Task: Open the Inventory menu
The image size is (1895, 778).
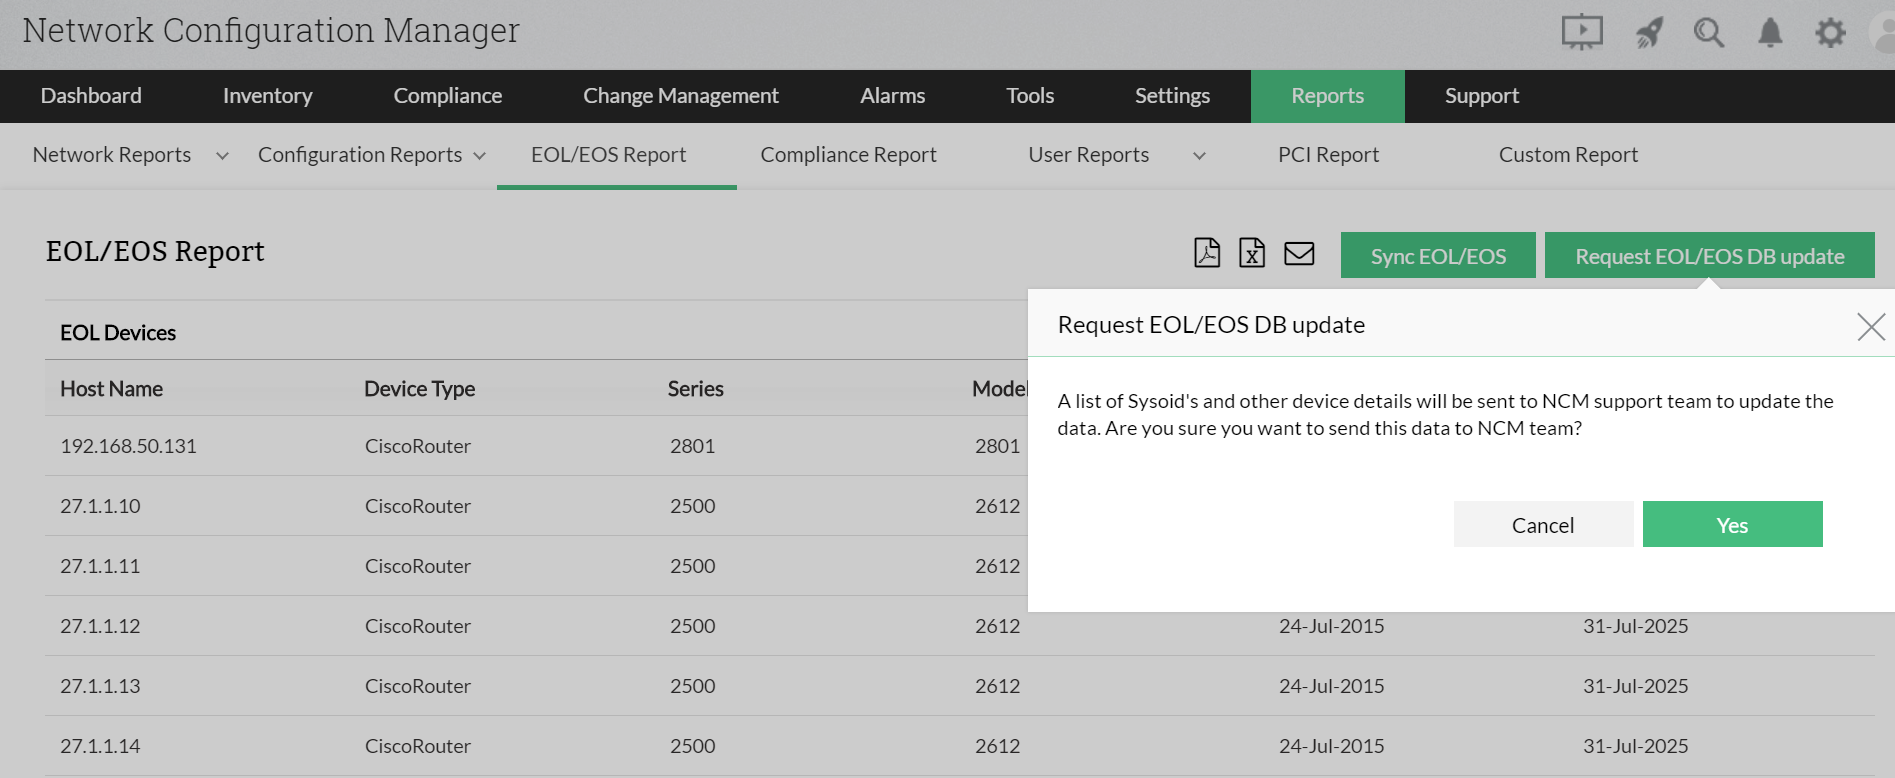Action: (267, 96)
